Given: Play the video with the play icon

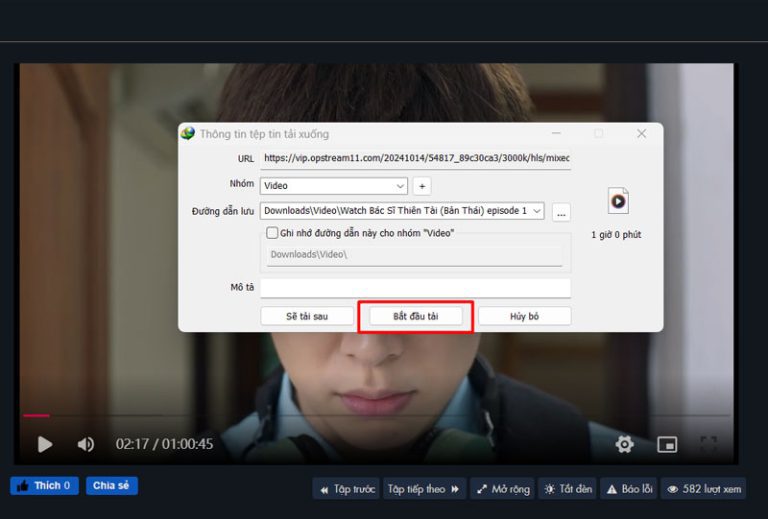Looking at the screenshot, I should coord(44,444).
